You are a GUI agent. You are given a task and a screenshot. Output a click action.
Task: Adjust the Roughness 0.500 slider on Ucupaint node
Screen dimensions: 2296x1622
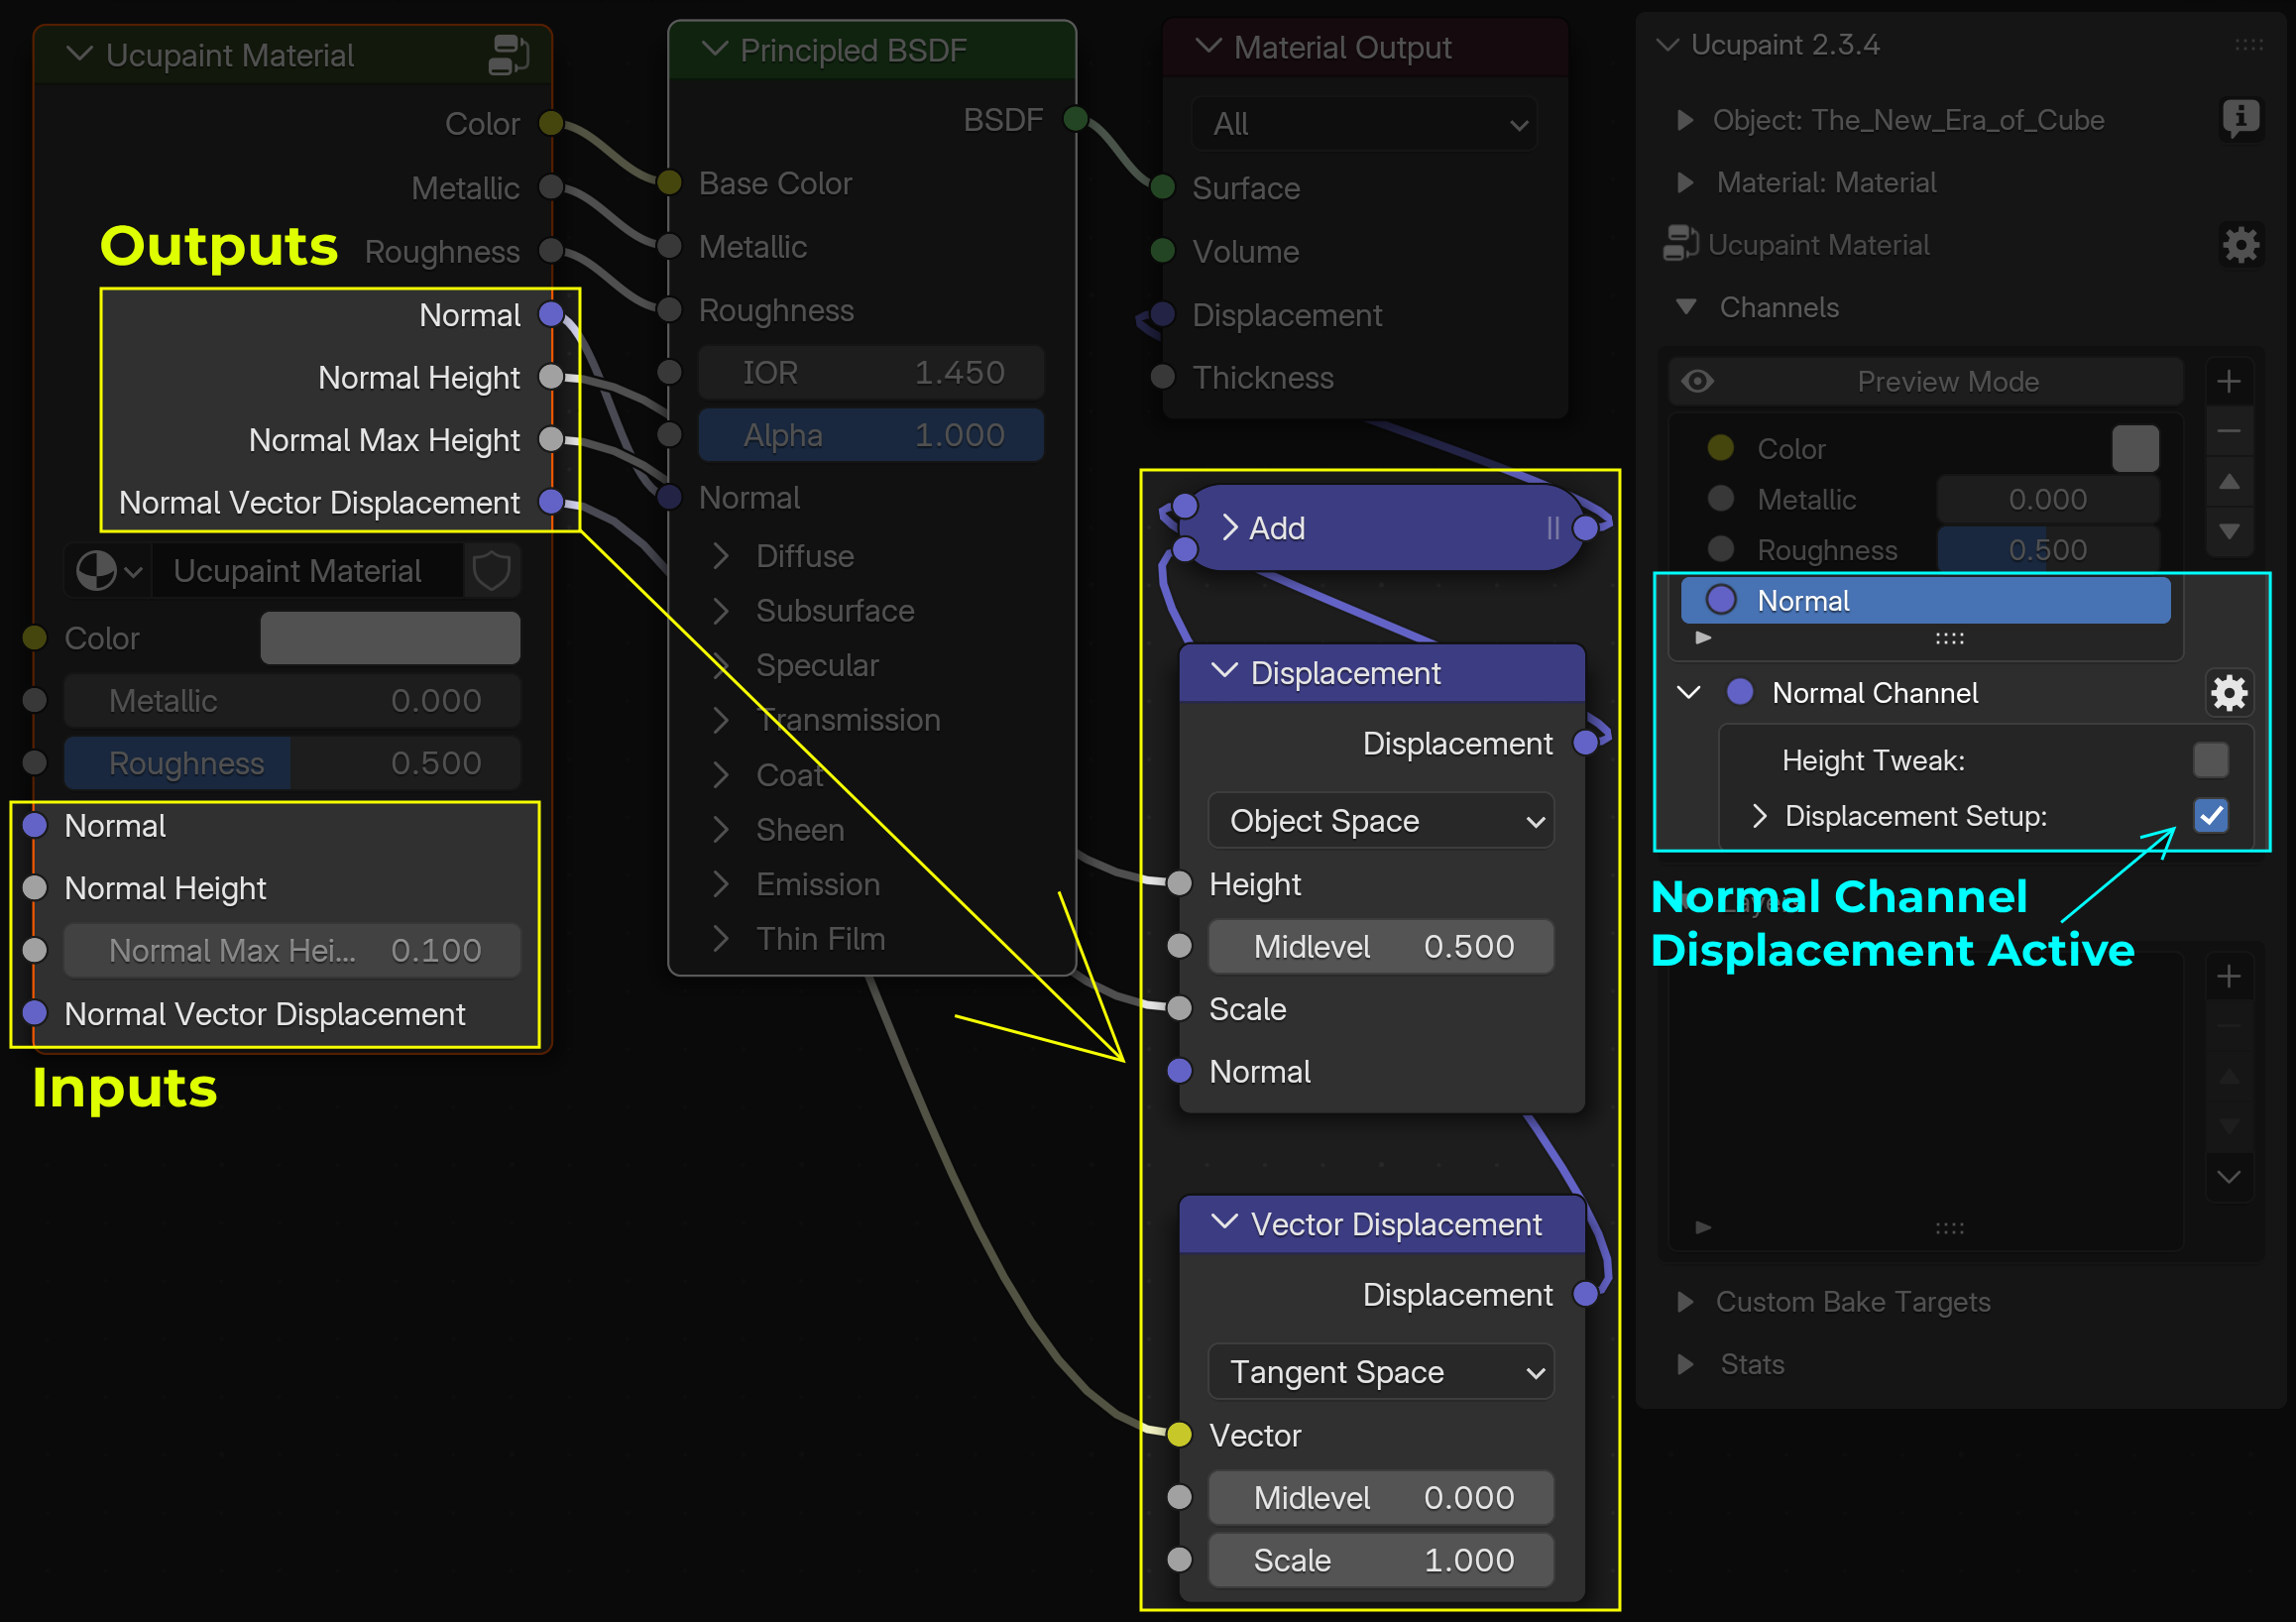292,763
